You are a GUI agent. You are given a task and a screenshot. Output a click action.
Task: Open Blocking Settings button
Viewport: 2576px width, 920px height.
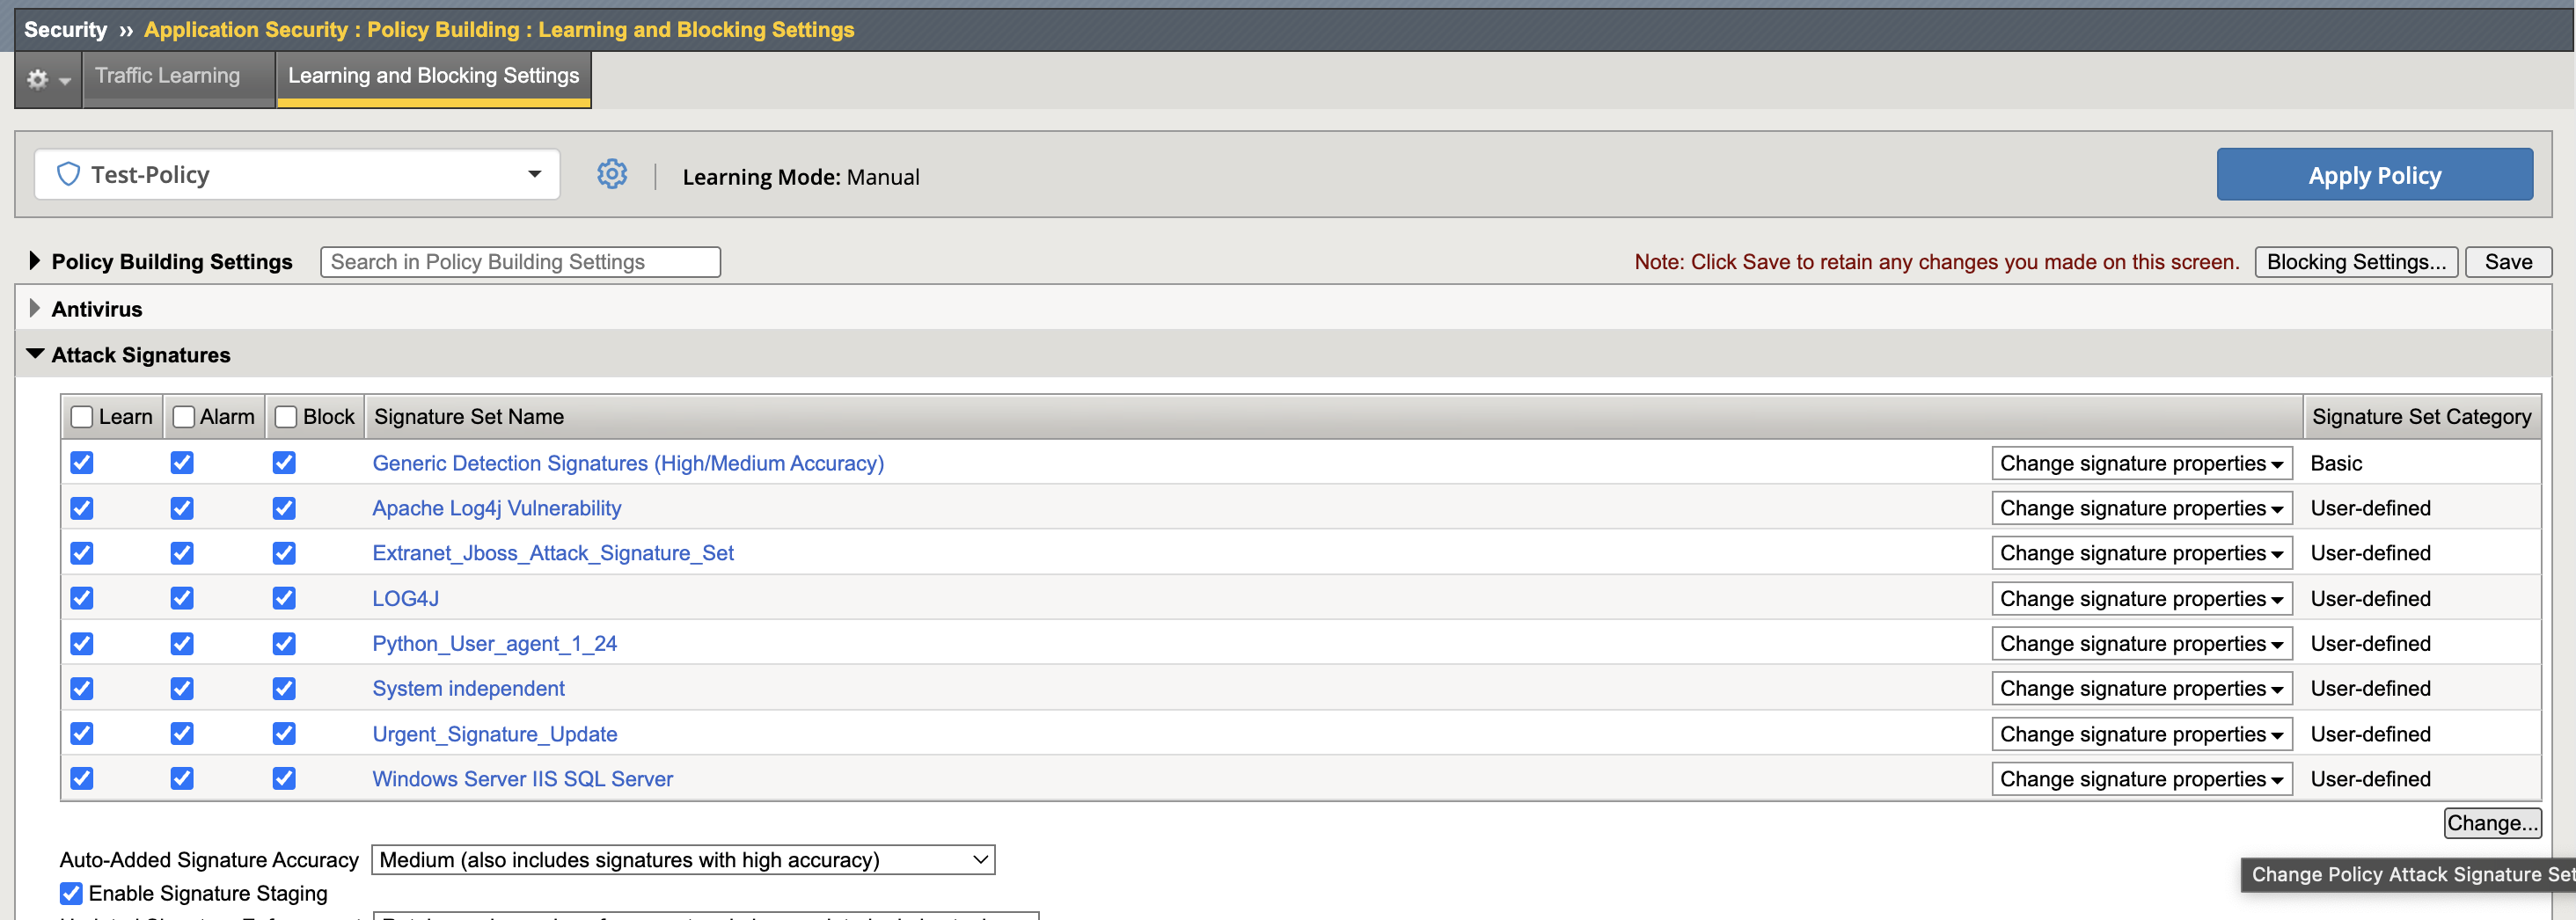click(x=2356, y=262)
